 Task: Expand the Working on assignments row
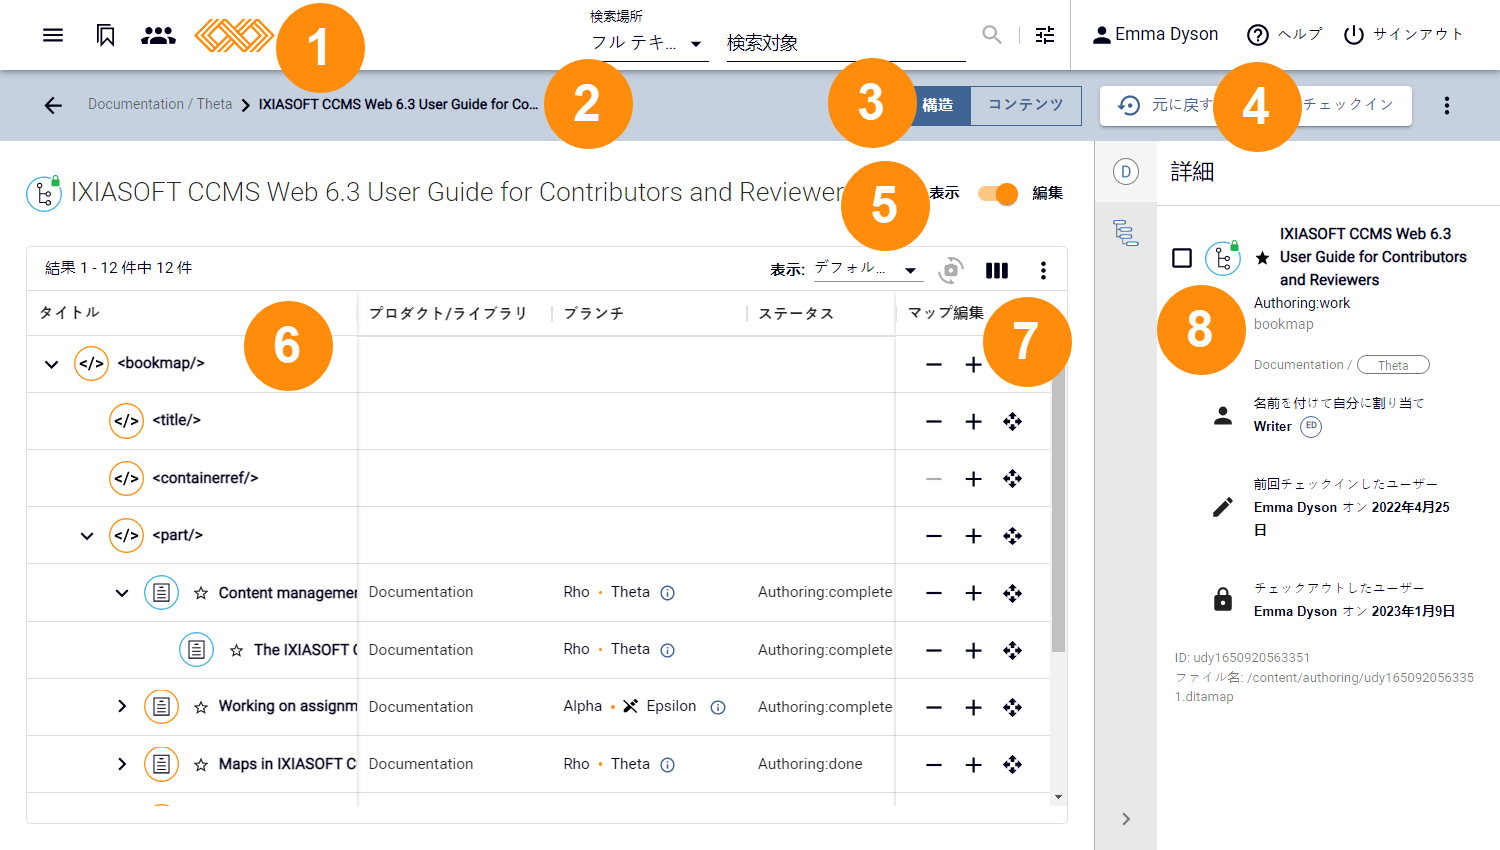coord(122,707)
